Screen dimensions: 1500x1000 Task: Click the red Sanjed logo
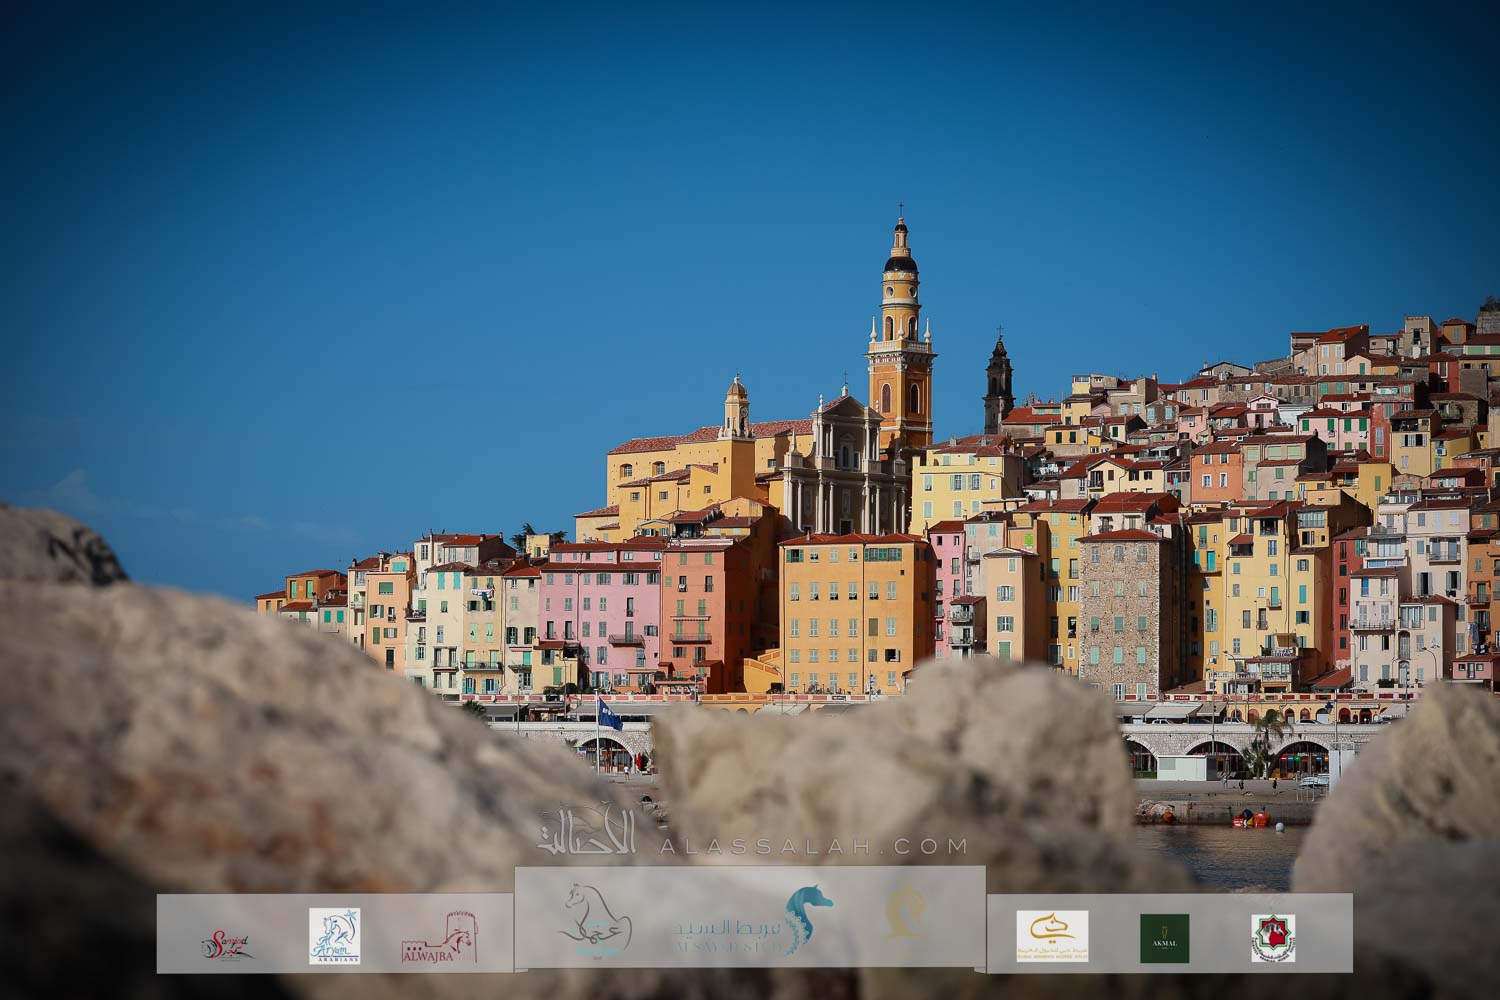[226, 943]
